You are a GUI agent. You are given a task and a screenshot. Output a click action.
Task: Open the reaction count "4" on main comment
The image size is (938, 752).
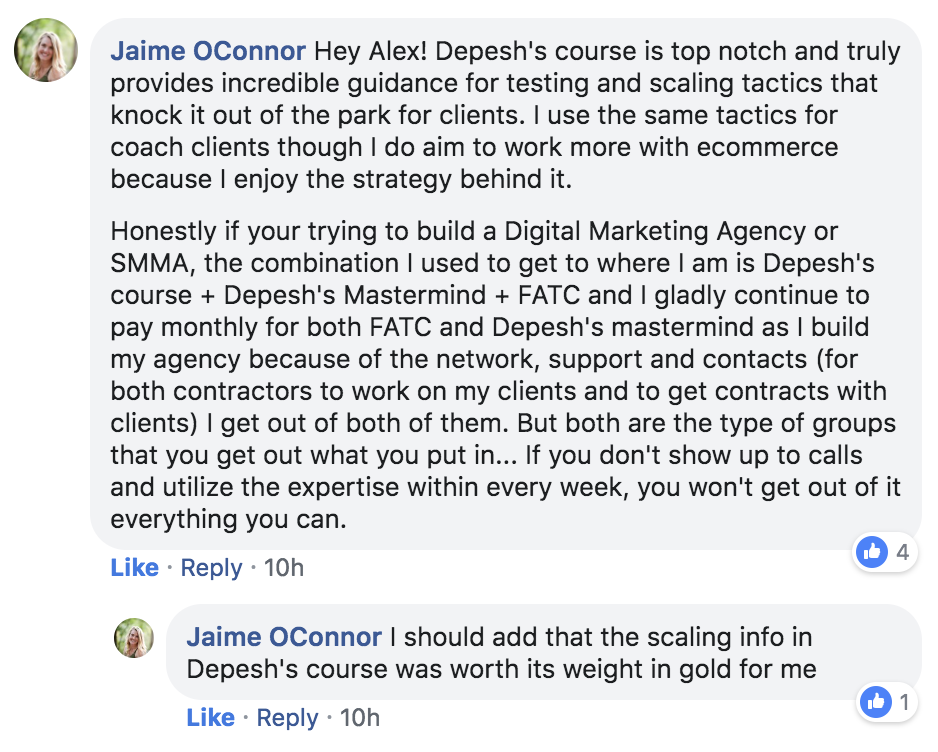[903, 551]
